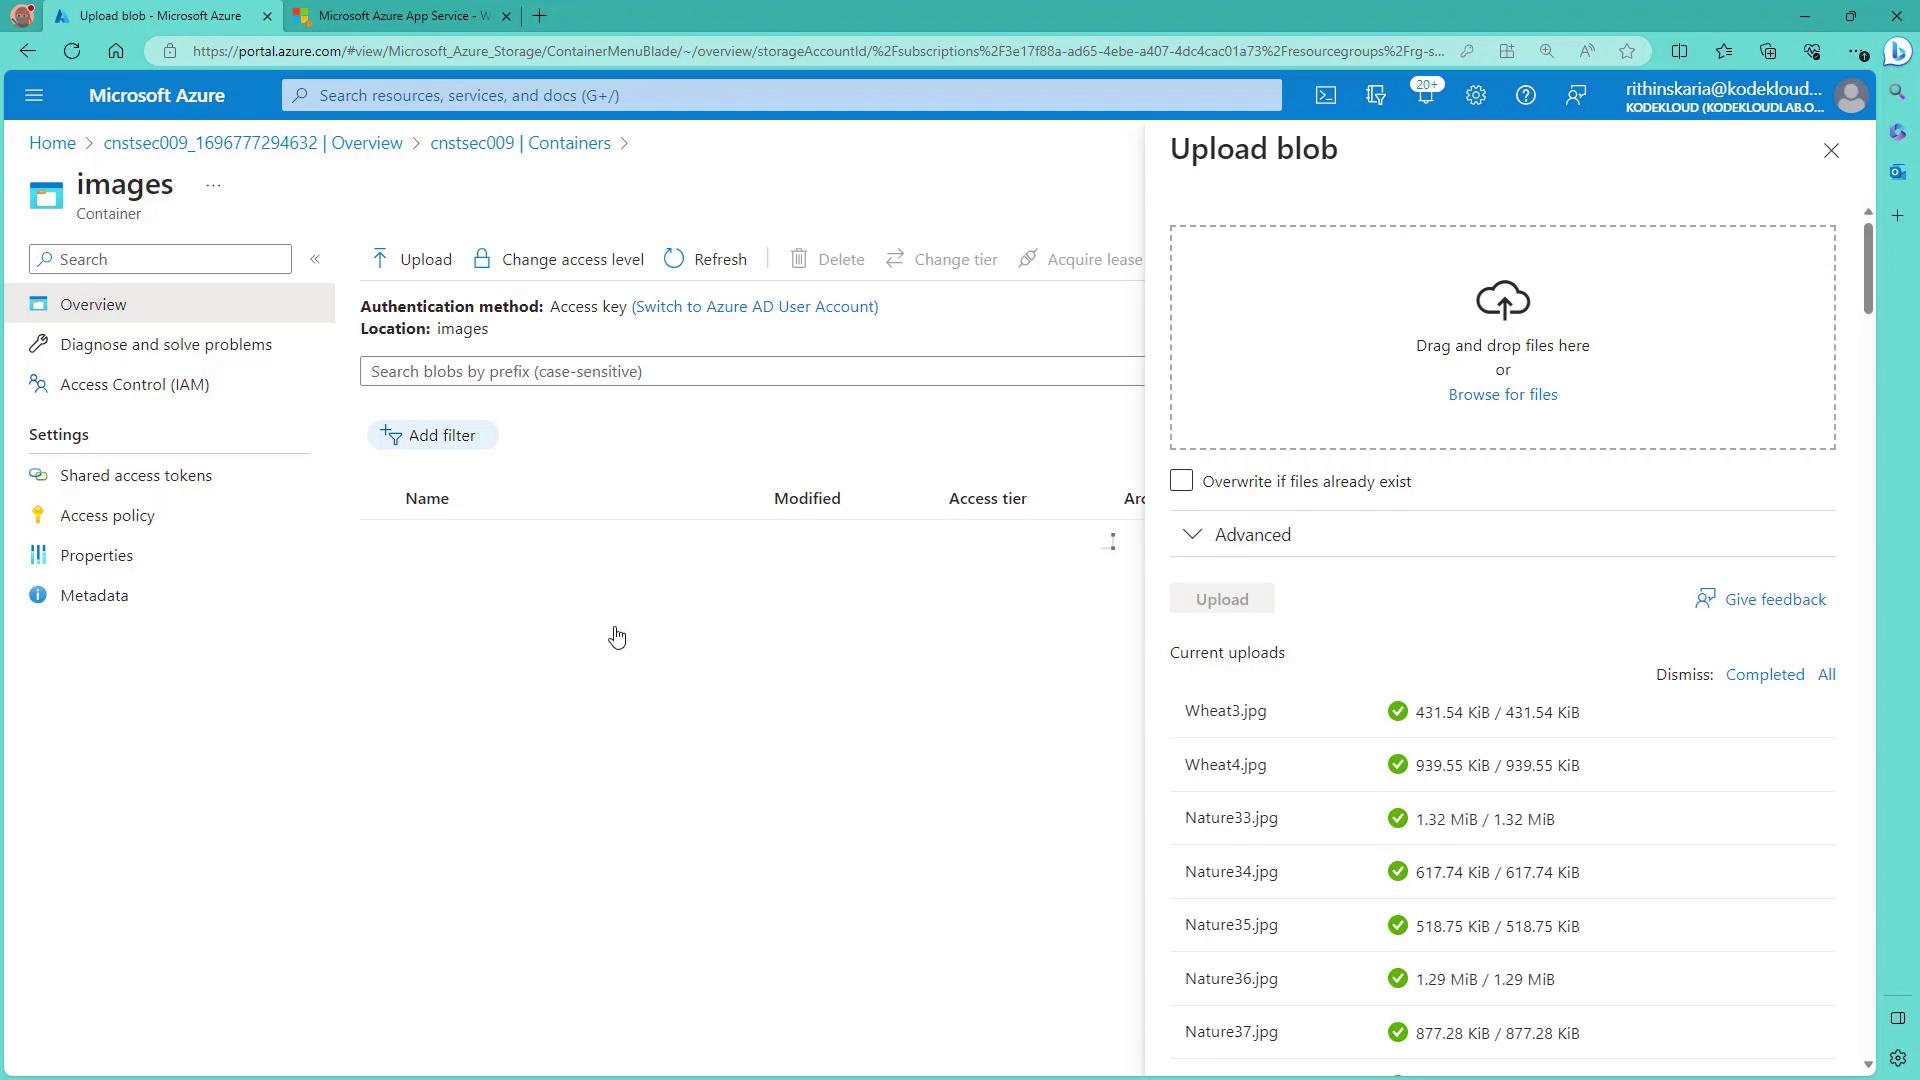Viewport: 1920px width, 1080px height.
Task: Click the help question mark icon
Action: (1525, 95)
